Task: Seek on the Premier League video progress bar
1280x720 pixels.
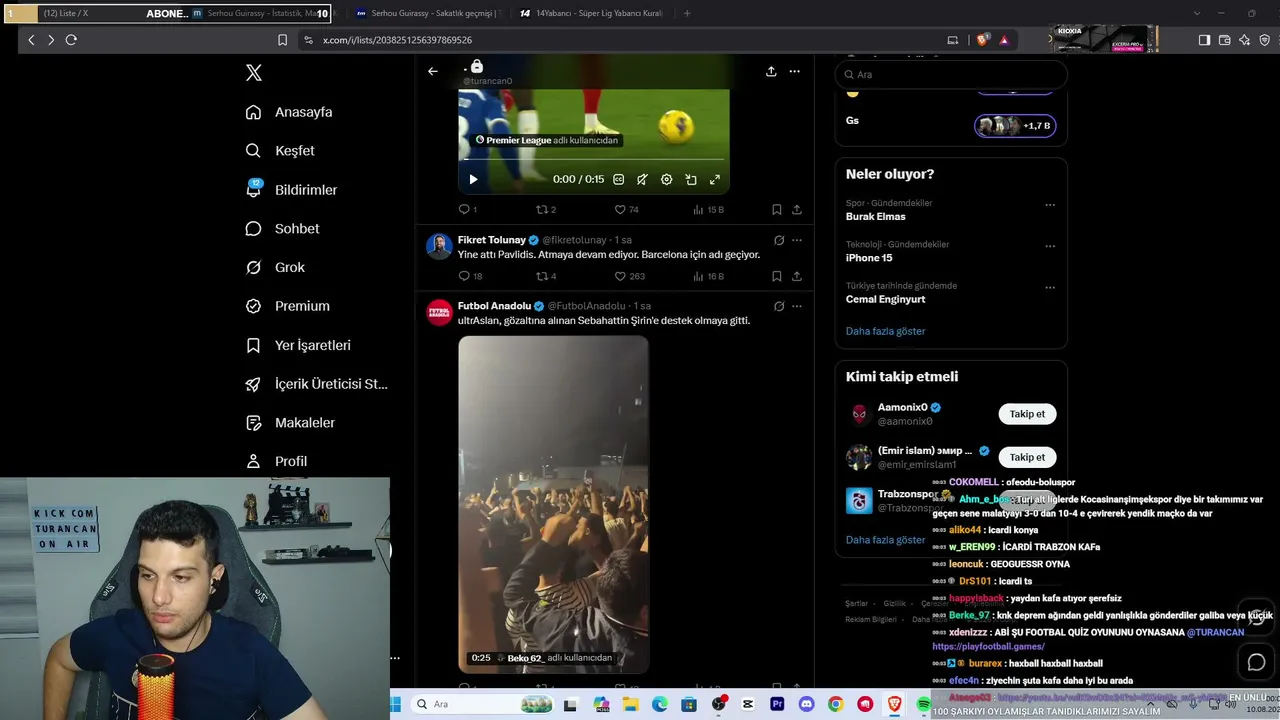Action: tap(594, 160)
